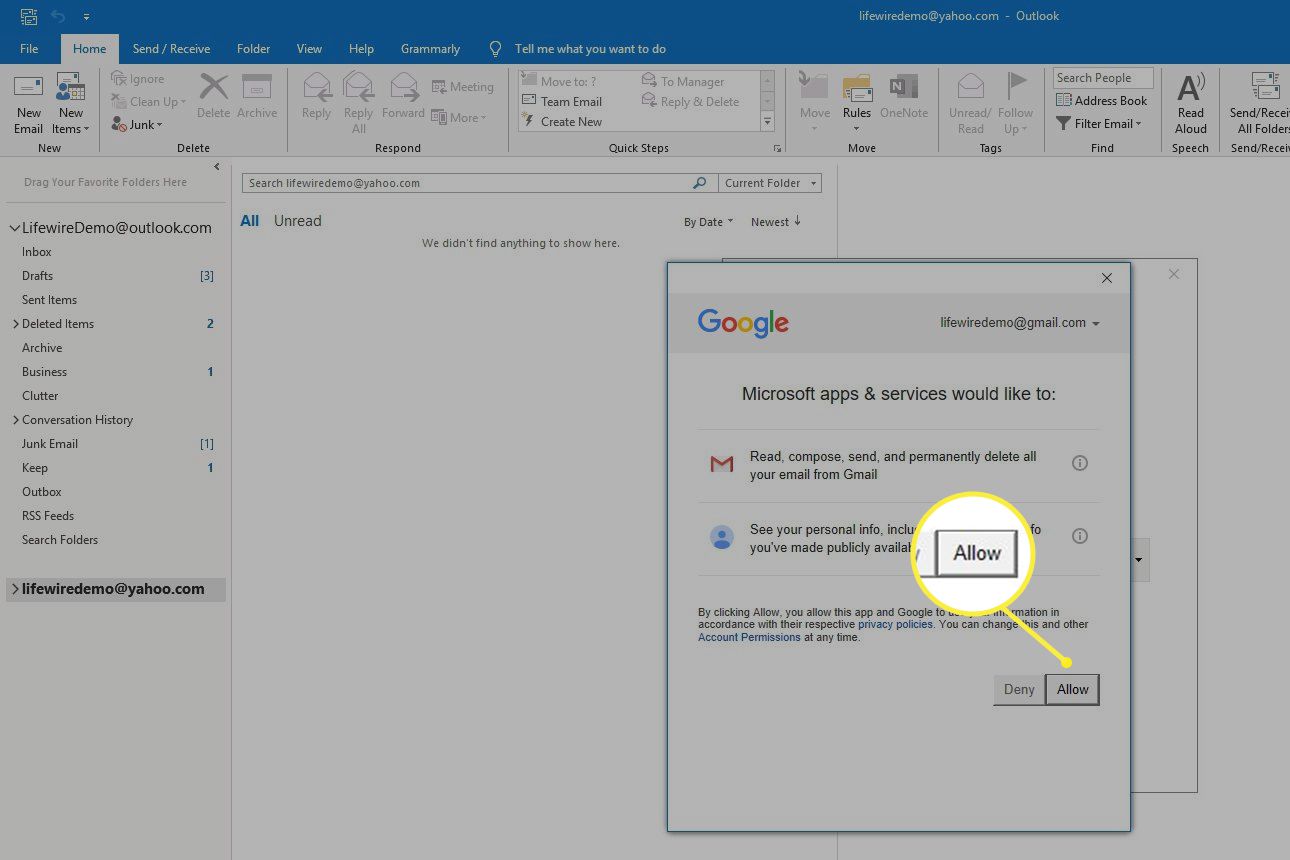Open the New Items menu
The height and width of the screenshot is (860, 1290).
pos(71,104)
